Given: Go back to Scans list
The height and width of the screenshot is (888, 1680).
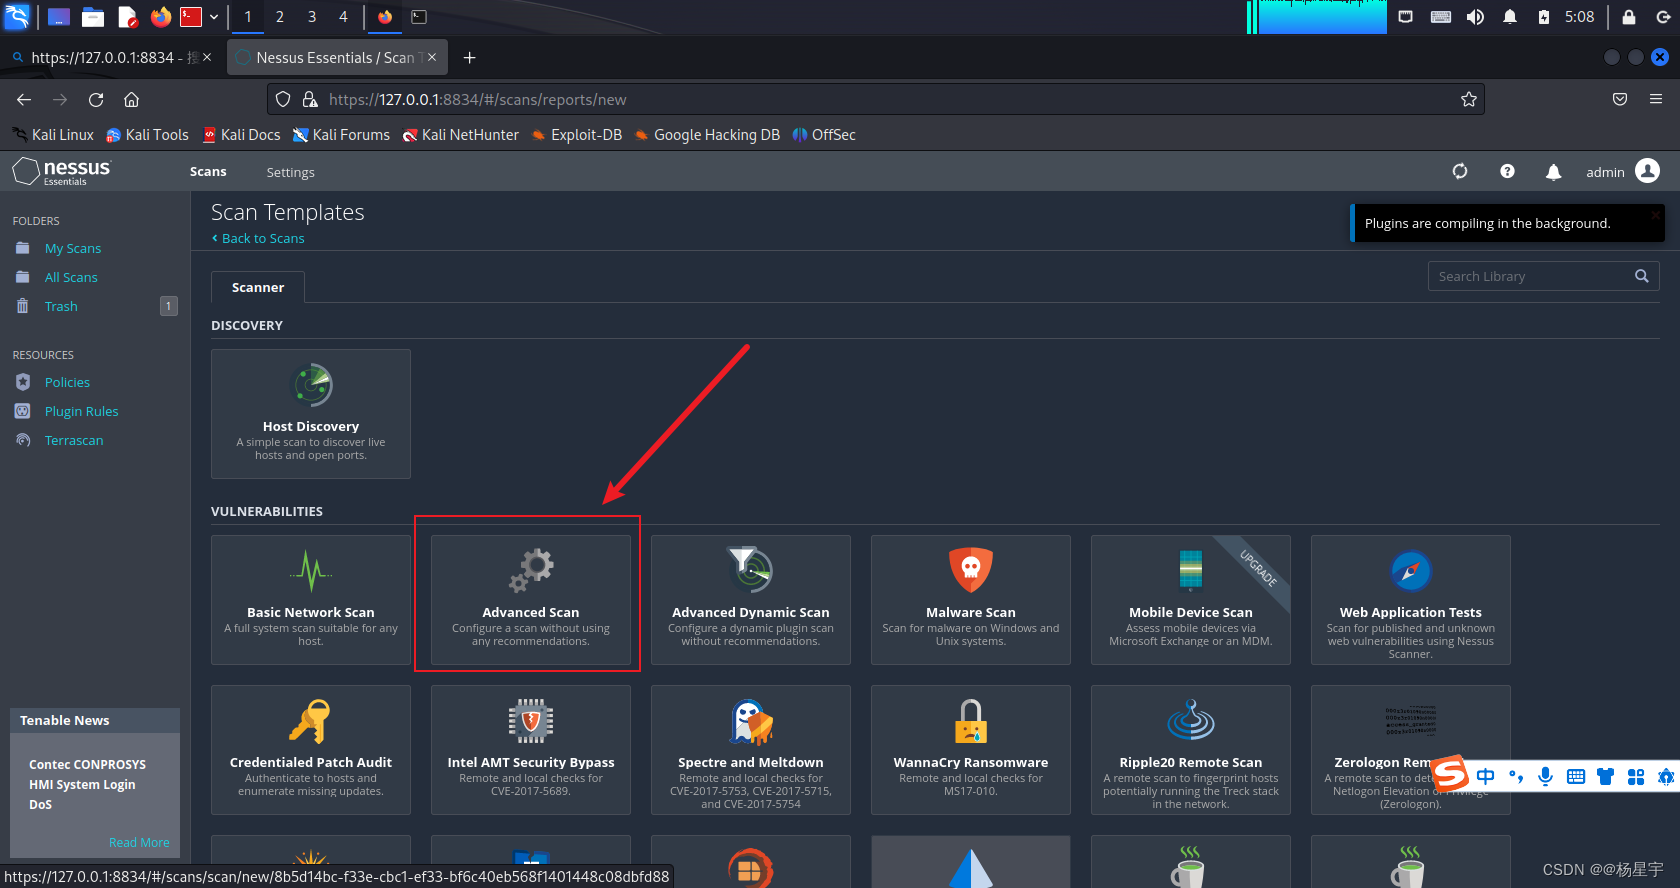Looking at the screenshot, I should [258, 238].
